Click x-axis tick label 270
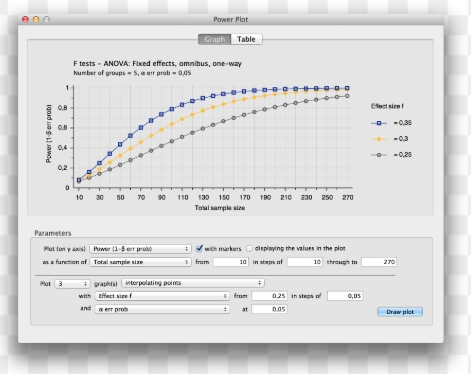Viewport: 471px width, 374px height. coord(348,197)
